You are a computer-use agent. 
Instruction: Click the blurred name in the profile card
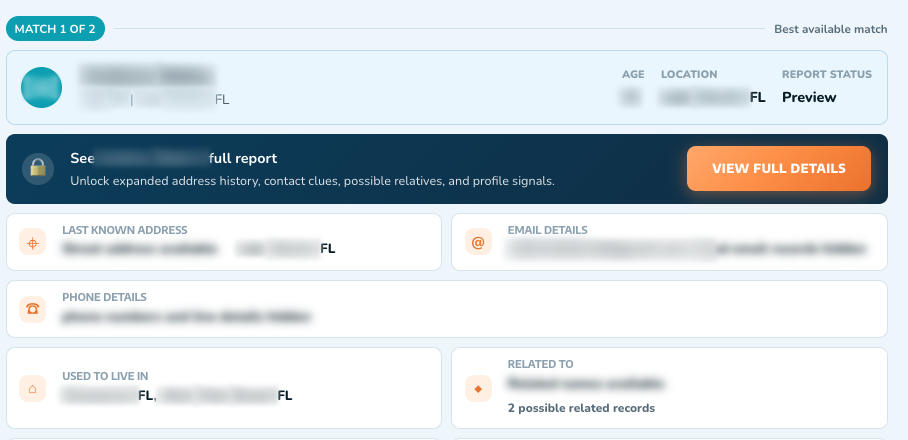(147, 75)
